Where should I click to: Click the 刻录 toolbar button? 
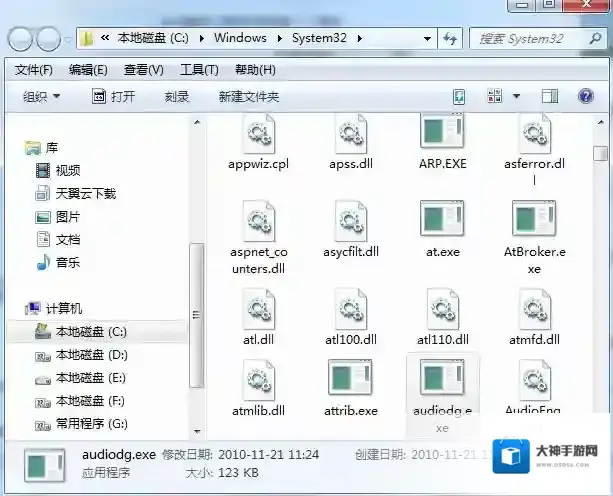[177, 97]
